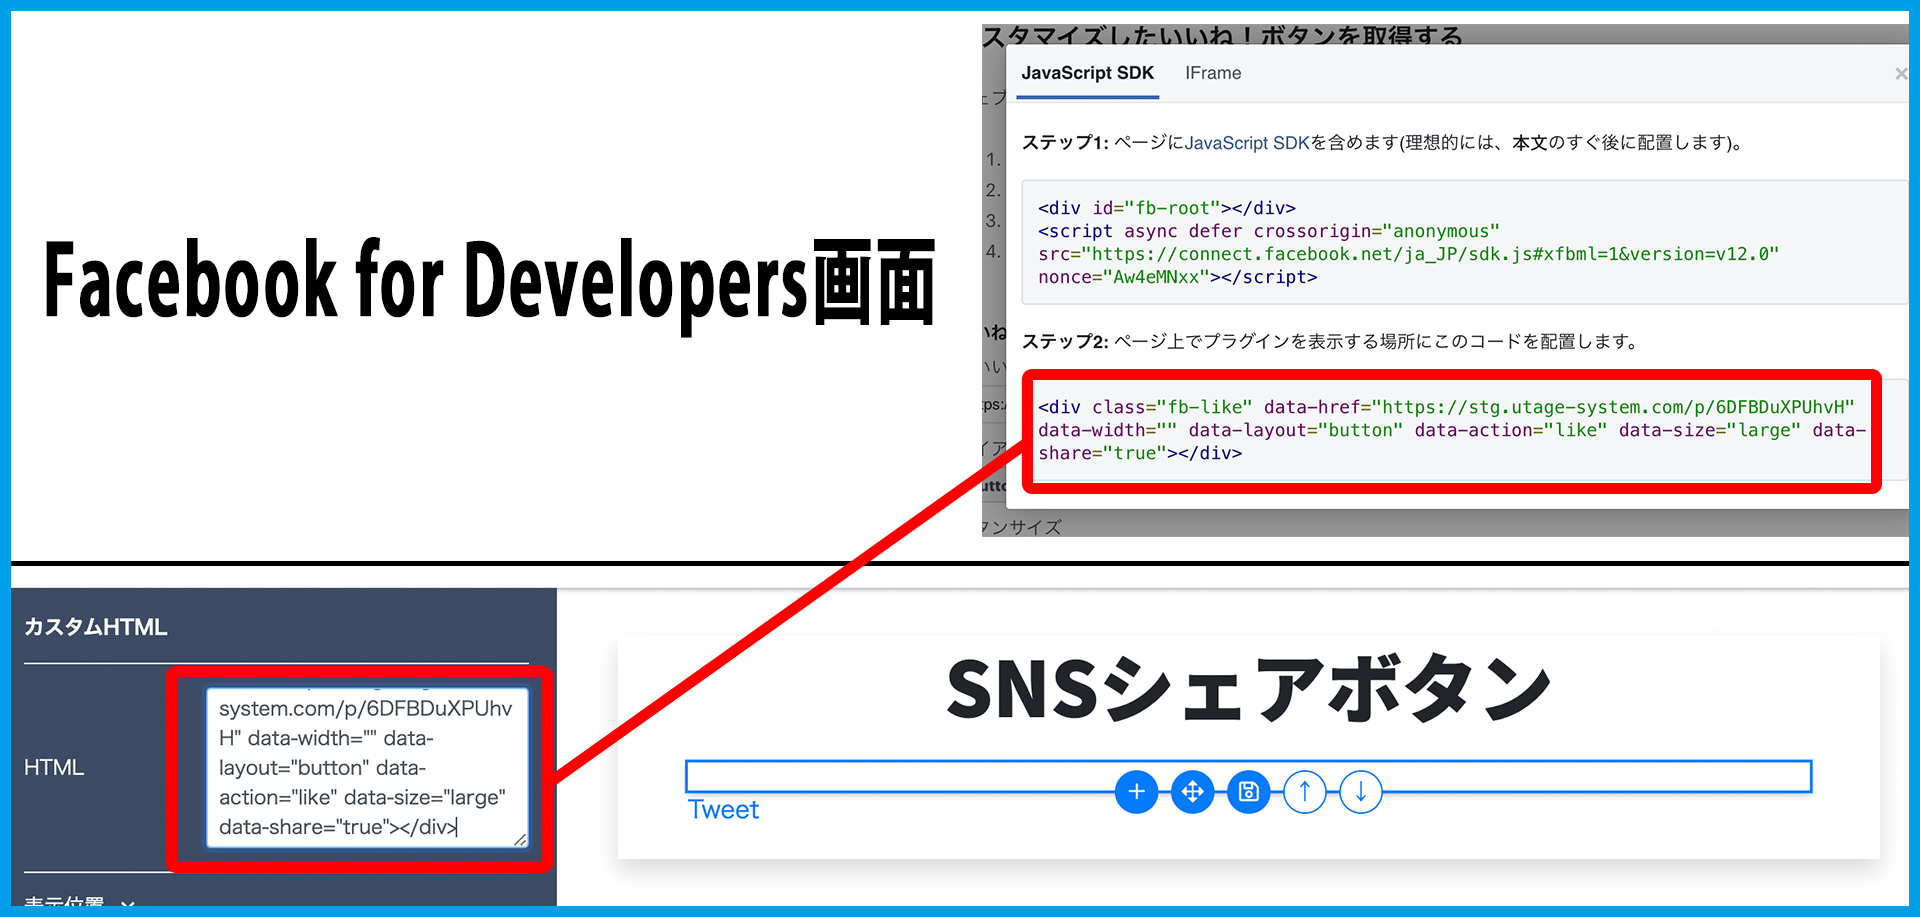The width and height of the screenshot is (1920, 917).
Task: Click the blue plus add-element icon
Action: (x=1136, y=792)
